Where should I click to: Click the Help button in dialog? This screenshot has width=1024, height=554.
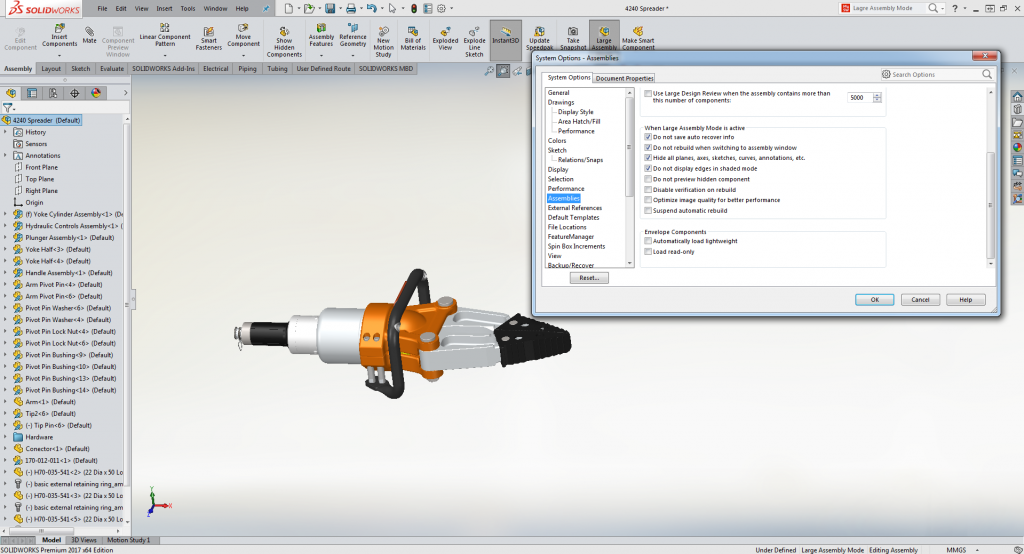(x=965, y=299)
